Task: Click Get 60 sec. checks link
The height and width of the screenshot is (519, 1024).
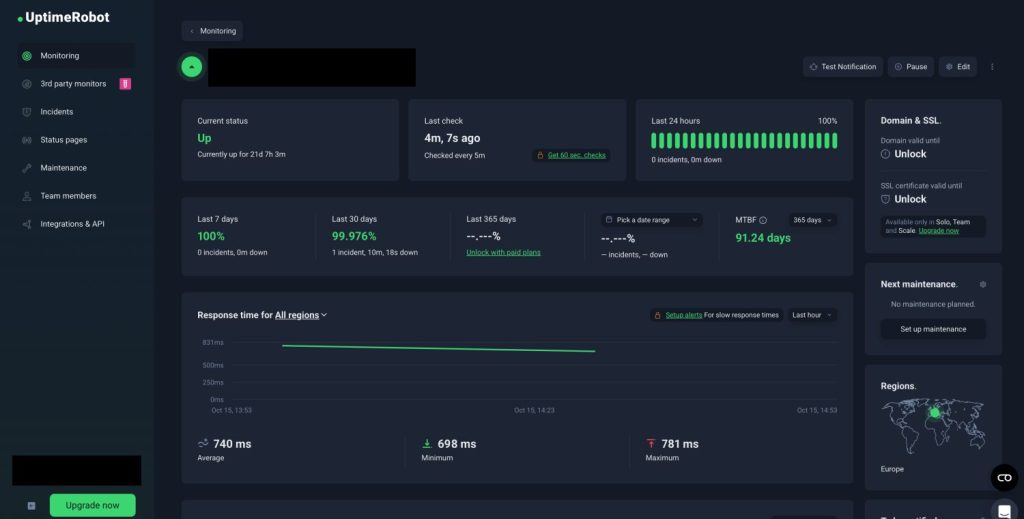Action: (577, 155)
